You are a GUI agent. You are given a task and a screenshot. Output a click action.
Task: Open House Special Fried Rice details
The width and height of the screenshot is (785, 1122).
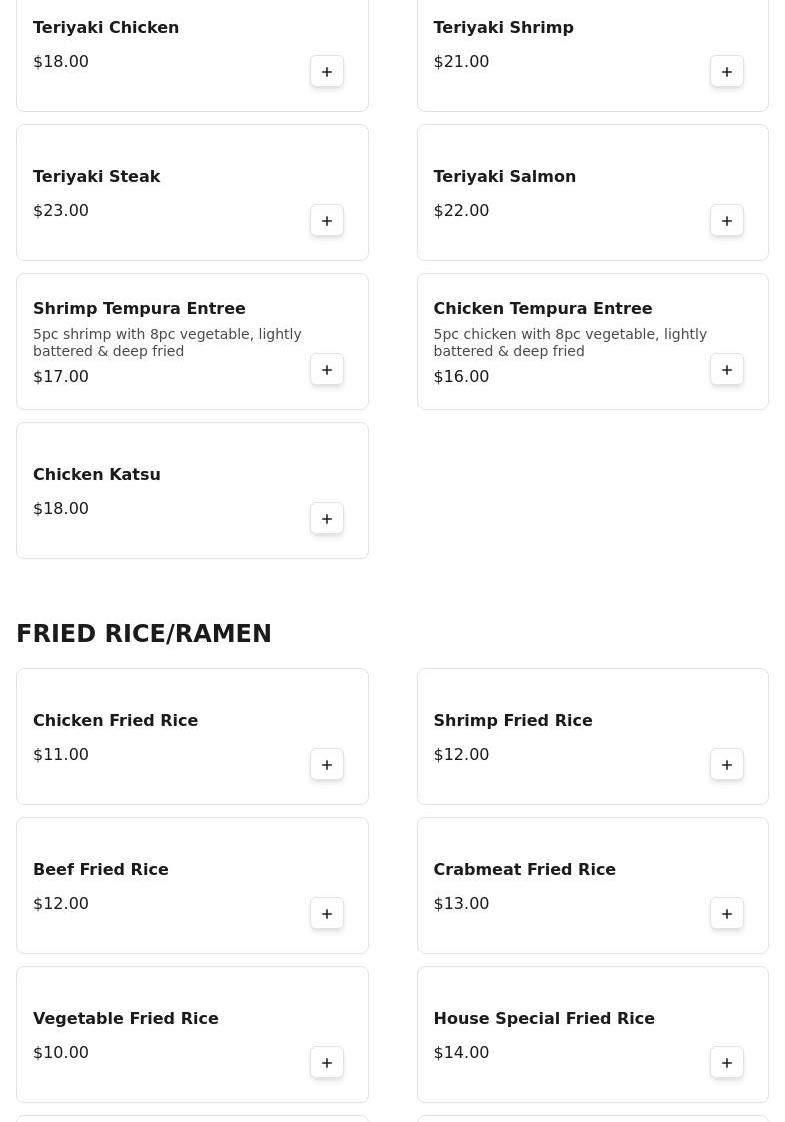pyautogui.click(x=544, y=1019)
